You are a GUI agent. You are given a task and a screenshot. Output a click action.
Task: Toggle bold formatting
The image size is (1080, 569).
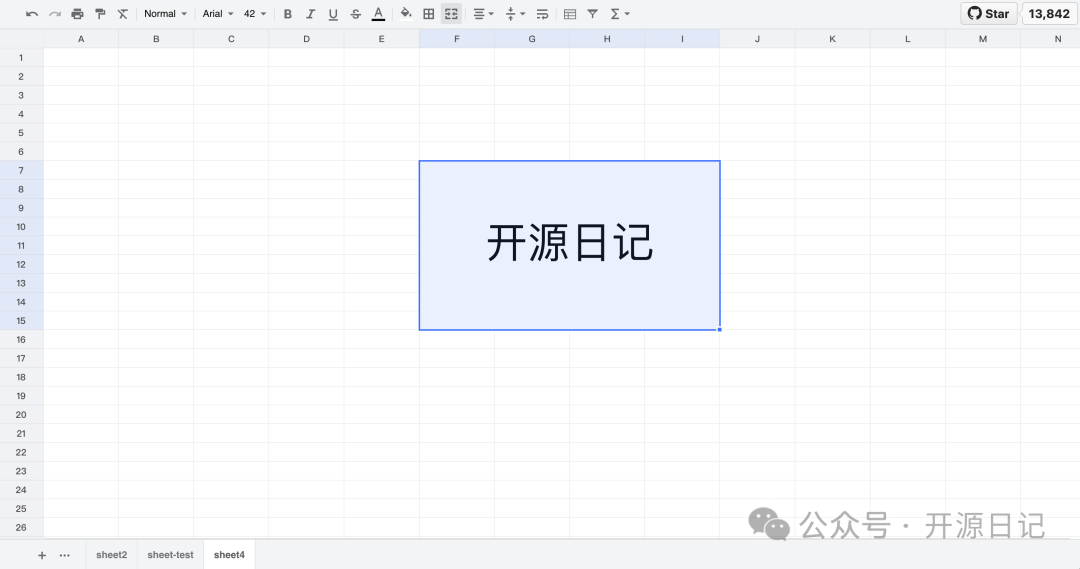tap(288, 14)
